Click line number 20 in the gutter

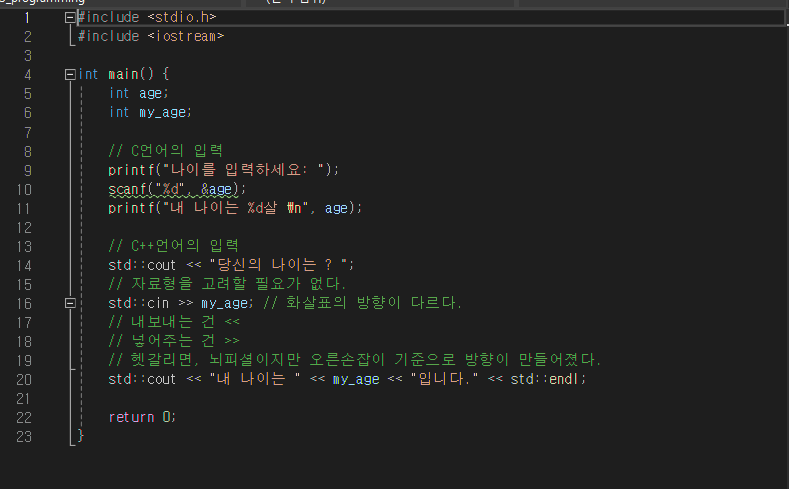(x=24, y=380)
